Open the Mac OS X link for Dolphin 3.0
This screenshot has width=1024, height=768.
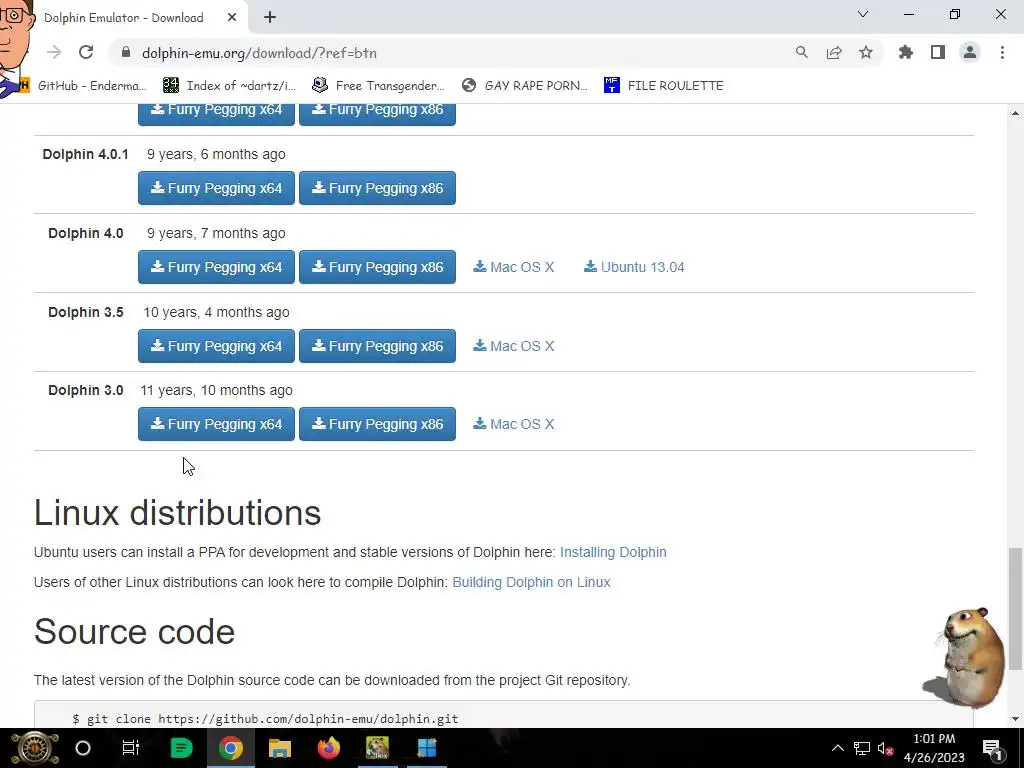click(514, 424)
